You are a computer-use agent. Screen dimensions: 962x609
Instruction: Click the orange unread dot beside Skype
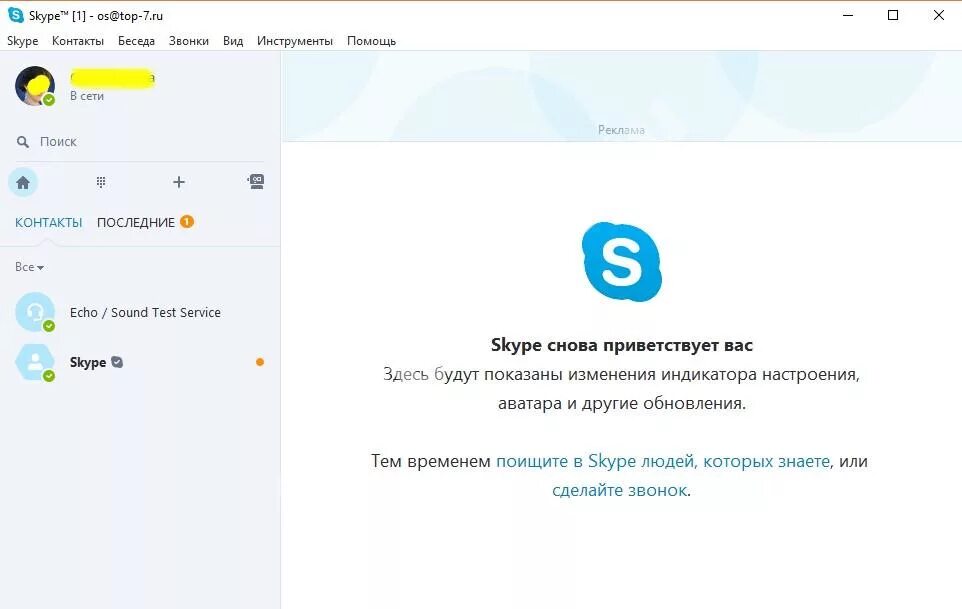click(x=260, y=362)
